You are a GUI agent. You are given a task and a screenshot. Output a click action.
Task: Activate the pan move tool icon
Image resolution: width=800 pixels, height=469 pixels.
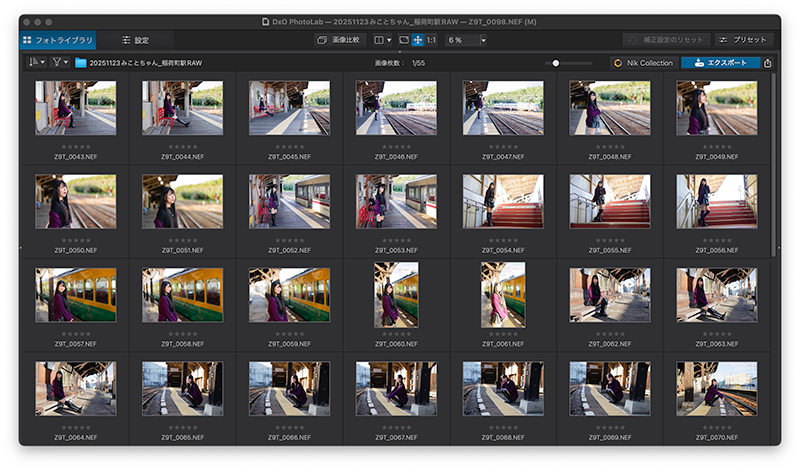point(417,40)
